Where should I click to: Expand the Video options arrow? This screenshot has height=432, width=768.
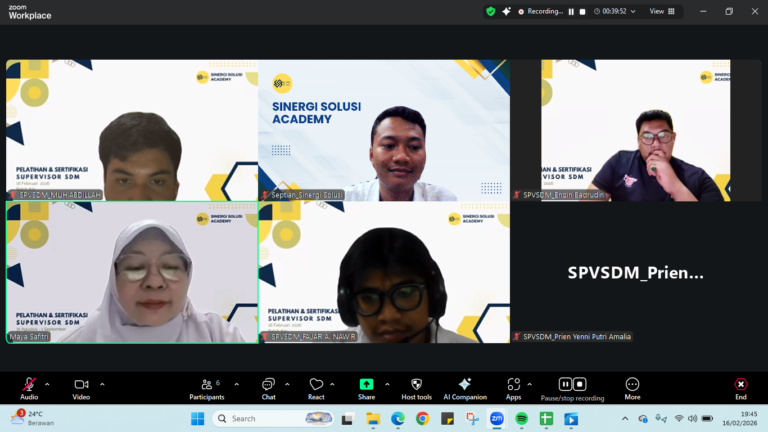[102, 384]
